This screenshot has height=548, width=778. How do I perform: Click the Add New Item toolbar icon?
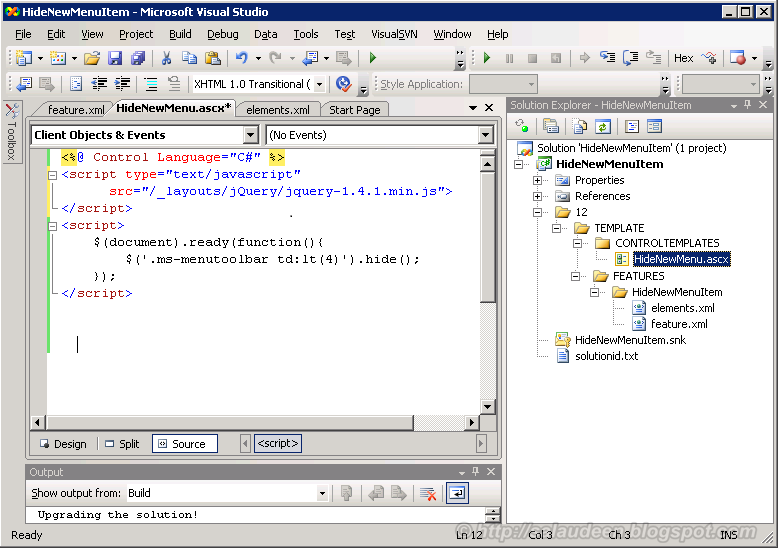coord(58,58)
